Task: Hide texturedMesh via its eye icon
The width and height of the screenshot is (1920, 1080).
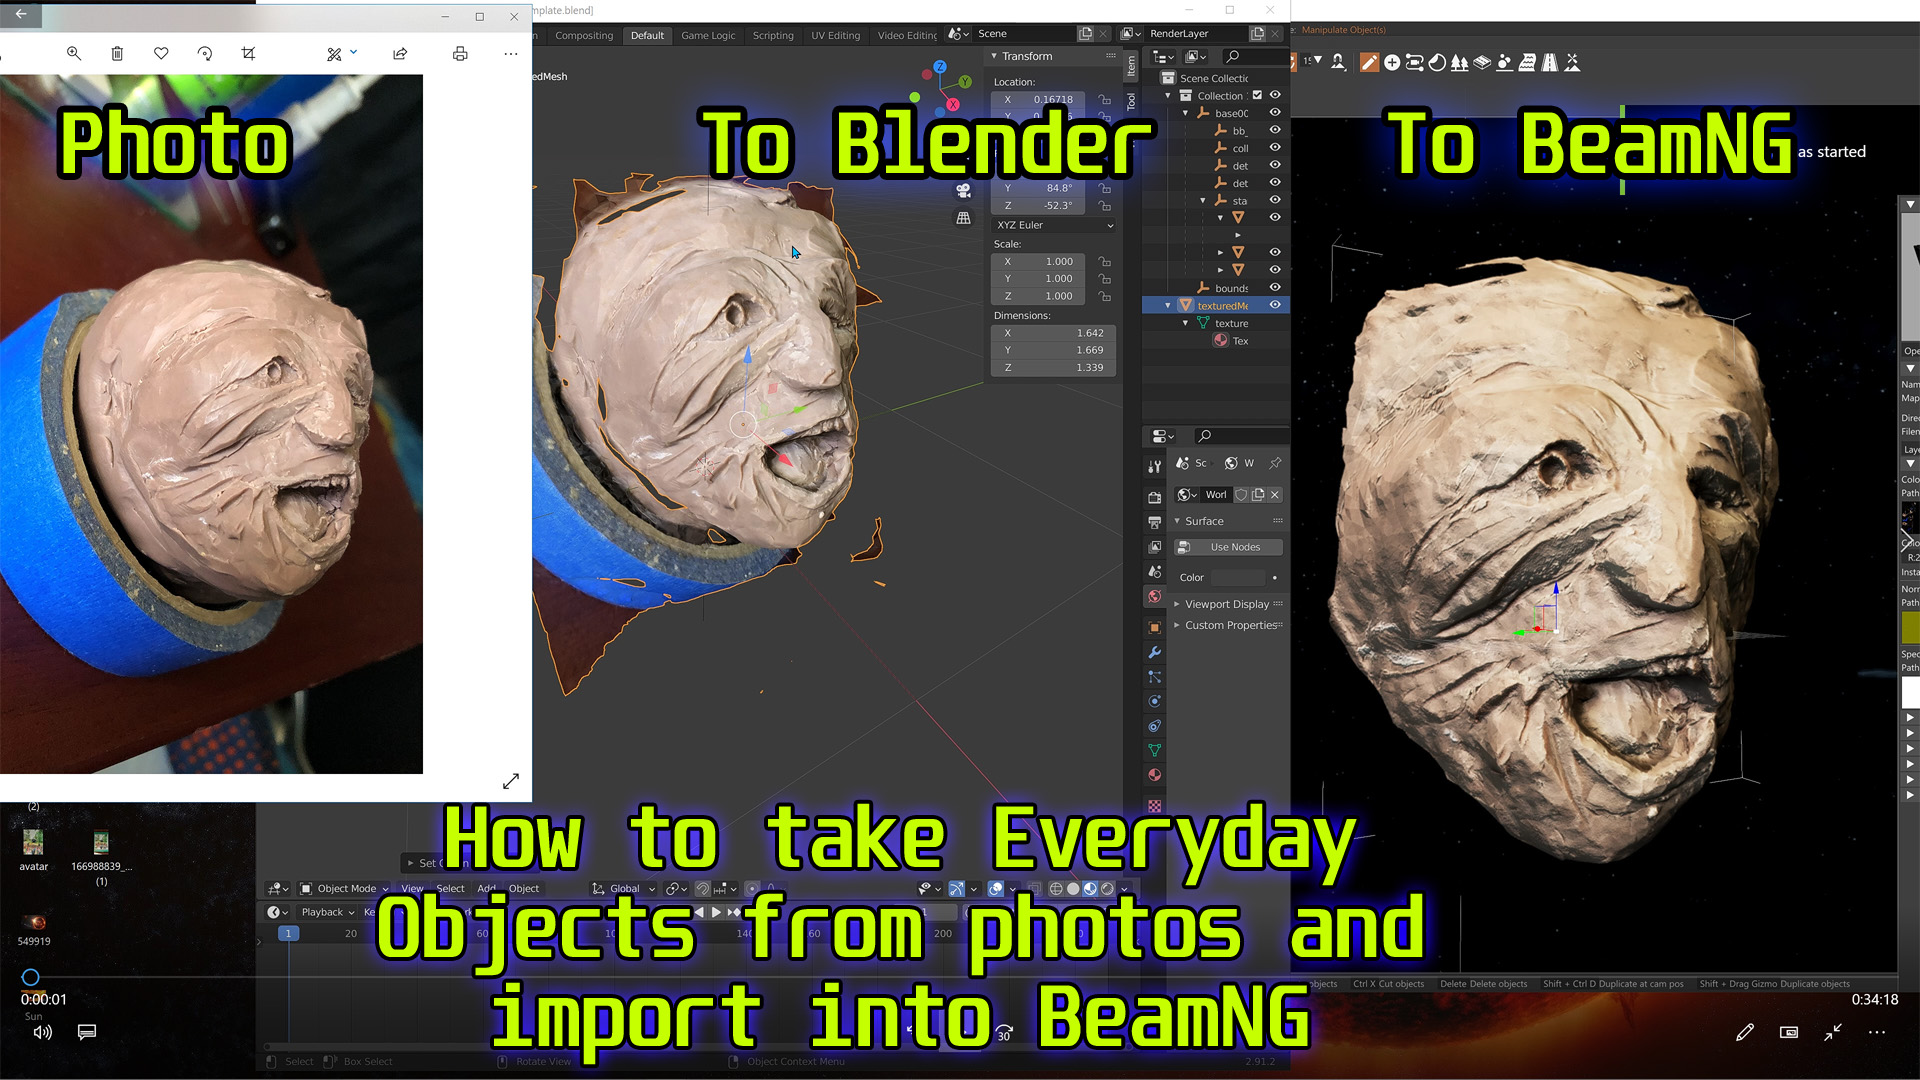Action: [1275, 305]
